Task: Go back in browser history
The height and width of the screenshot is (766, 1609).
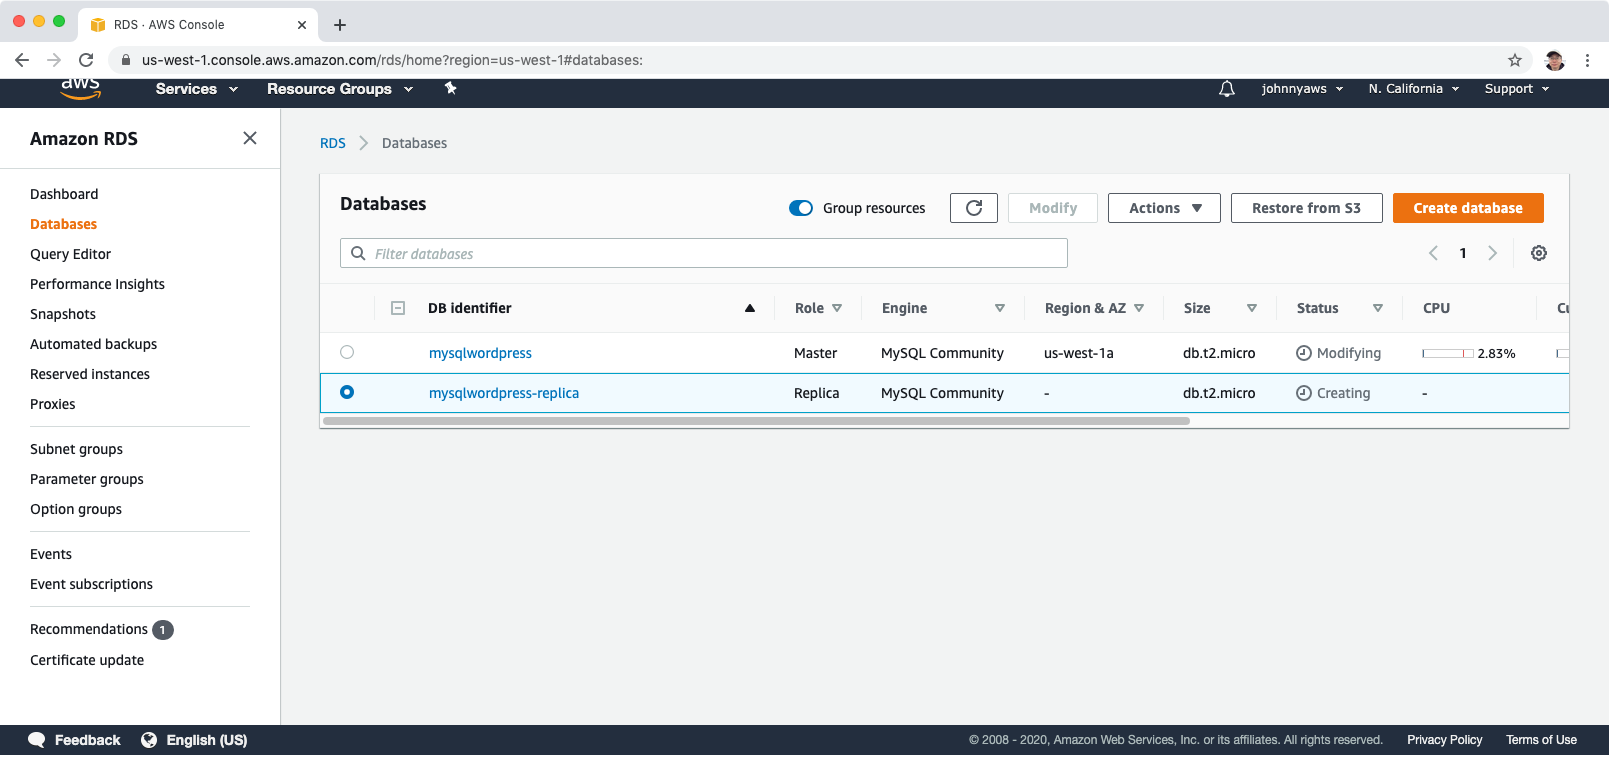Action: [22, 60]
